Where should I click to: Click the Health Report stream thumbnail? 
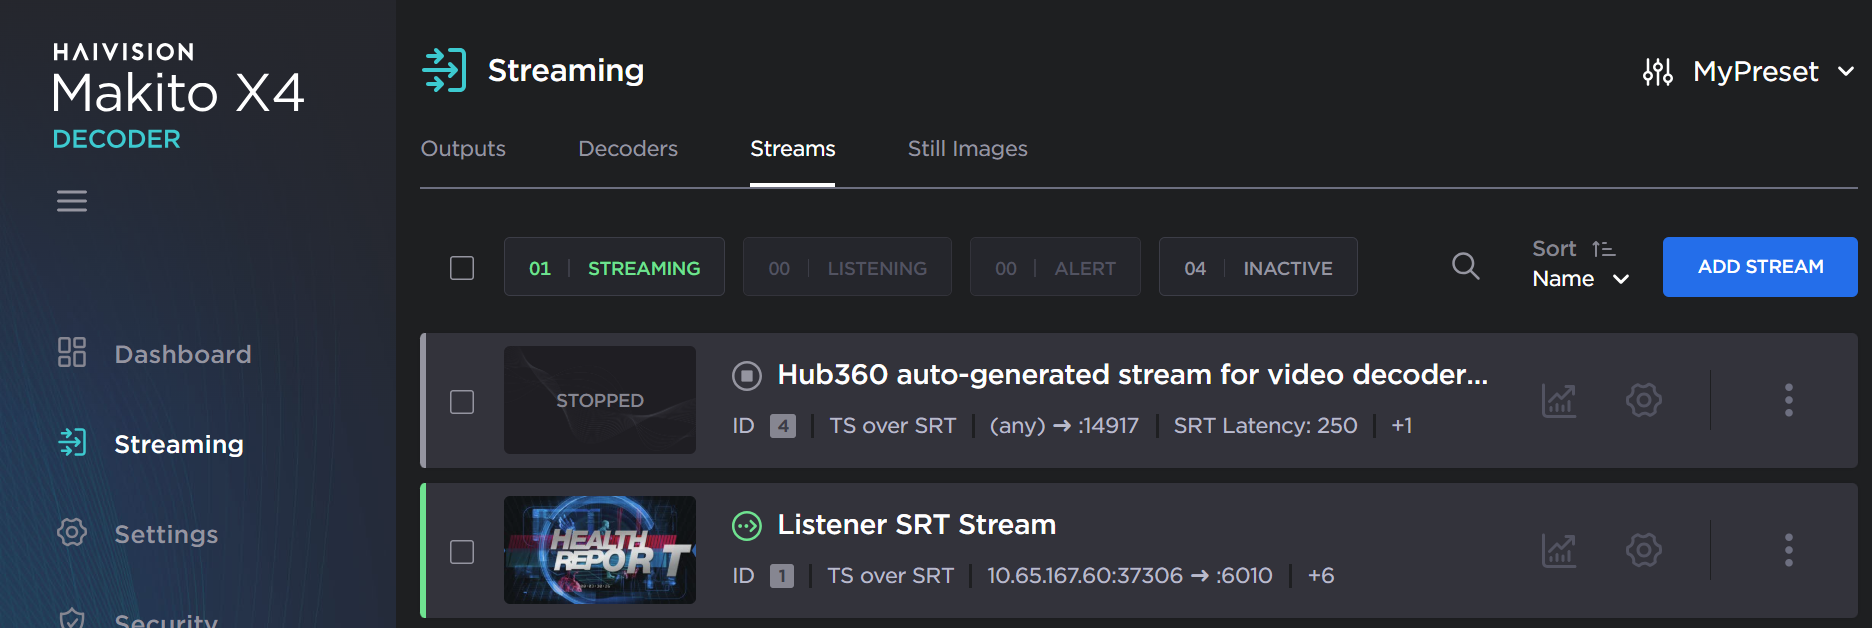[x=600, y=550]
